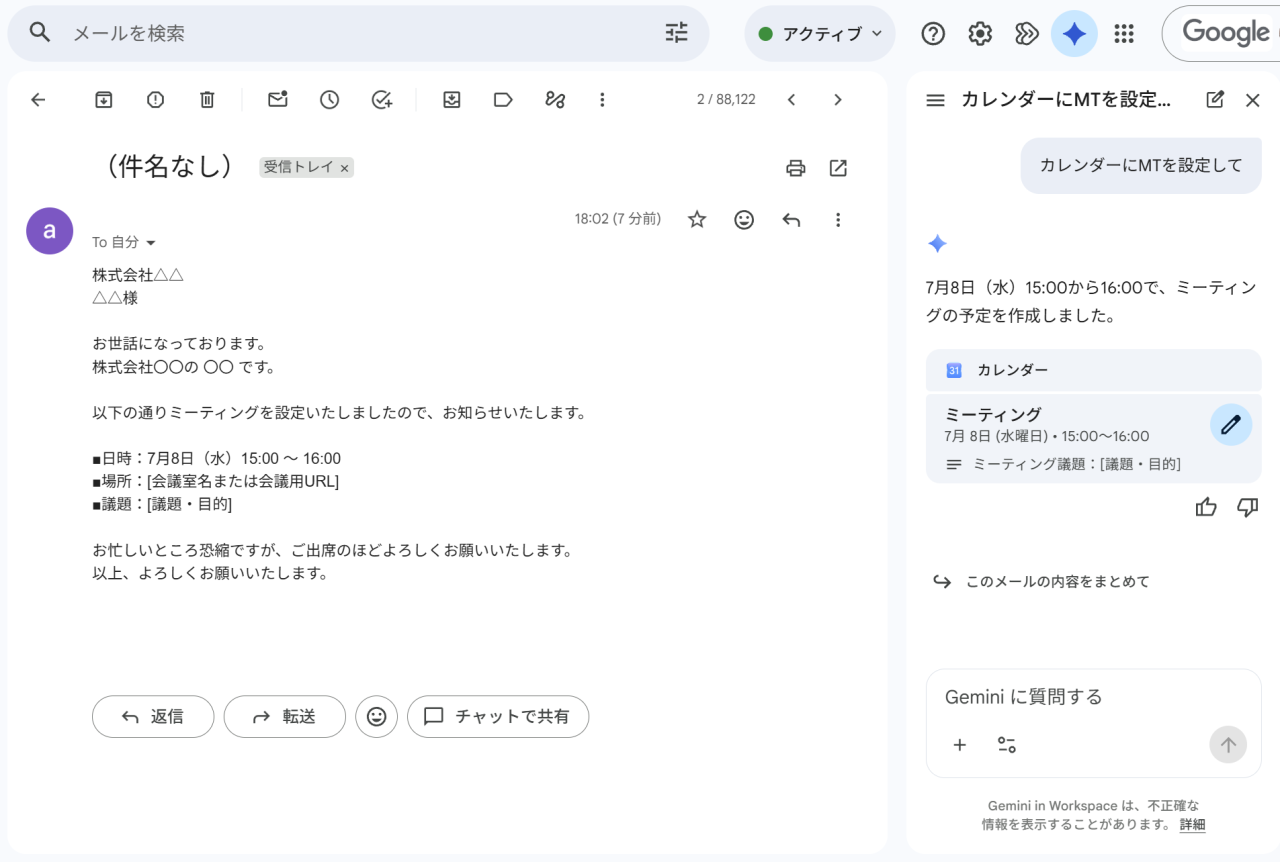The width and height of the screenshot is (1280, 862).
Task: Edit the created ミーティング calendar event
Action: tap(1231, 424)
